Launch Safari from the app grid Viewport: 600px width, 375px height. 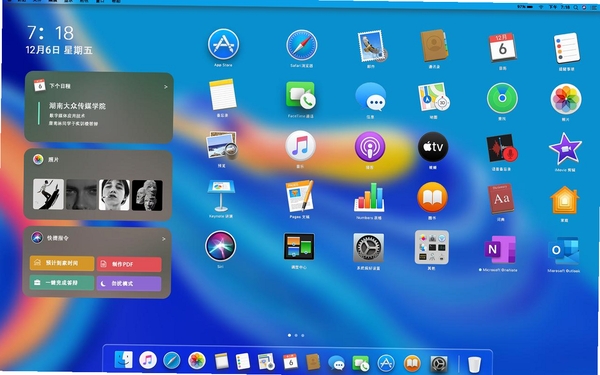point(302,45)
